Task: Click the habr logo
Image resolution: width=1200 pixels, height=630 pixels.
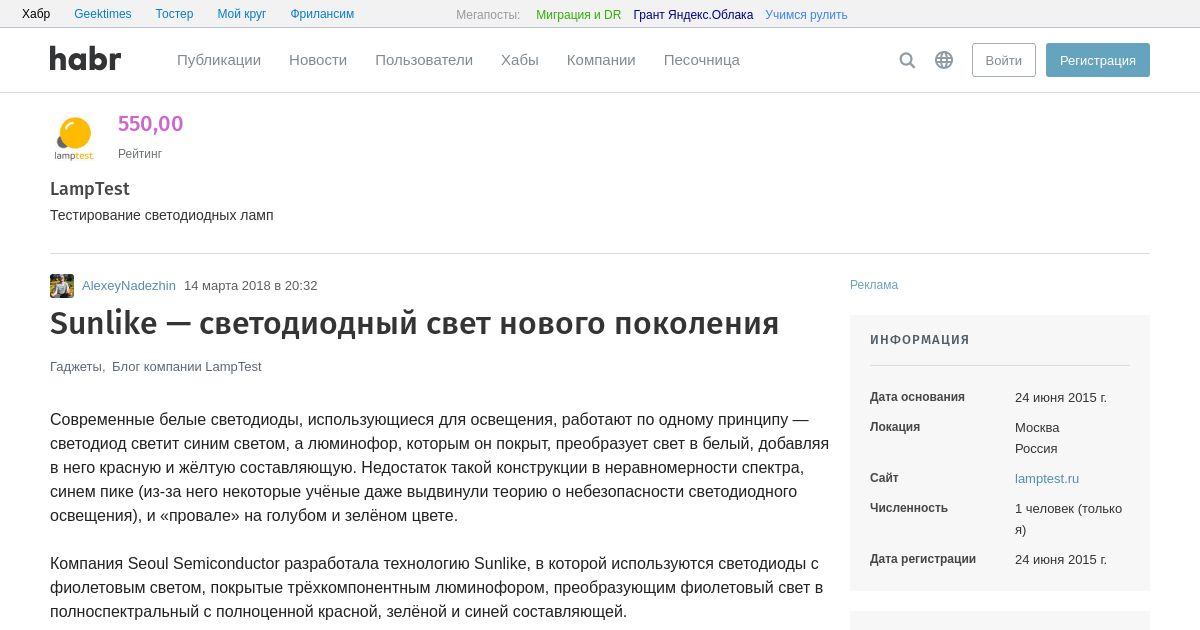Action: point(85,59)
